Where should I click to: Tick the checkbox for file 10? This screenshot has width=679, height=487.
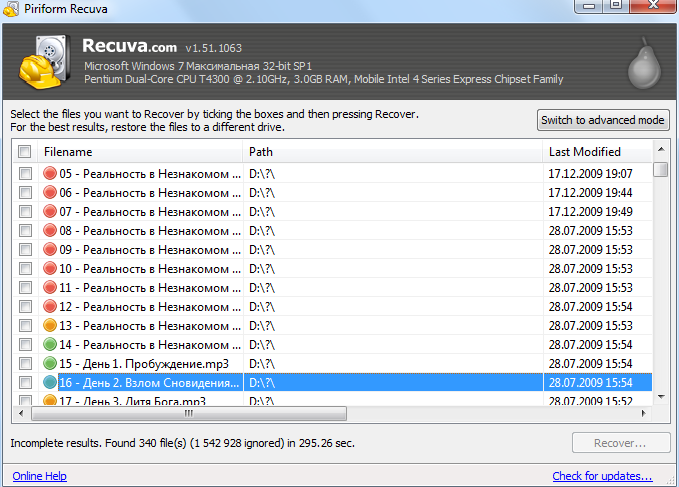[x=26, y=269]
